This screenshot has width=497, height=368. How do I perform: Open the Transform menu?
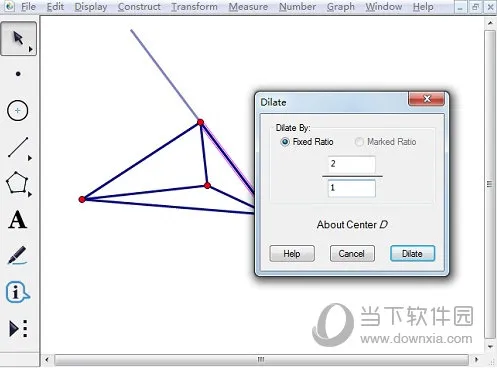194,7
